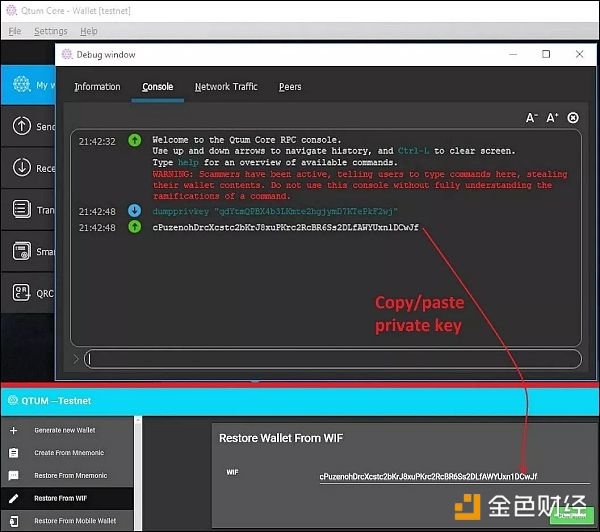Select Restore From WIF option
The height and width of the screenshot is (532, 600).
[x=60, y=498]
